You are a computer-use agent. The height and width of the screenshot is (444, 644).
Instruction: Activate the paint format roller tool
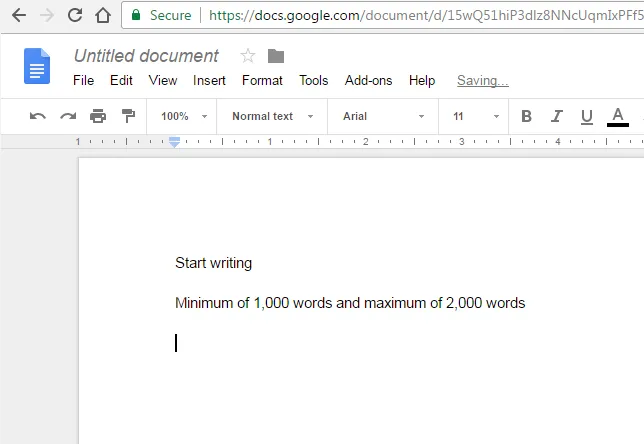(x=128, y=116)
